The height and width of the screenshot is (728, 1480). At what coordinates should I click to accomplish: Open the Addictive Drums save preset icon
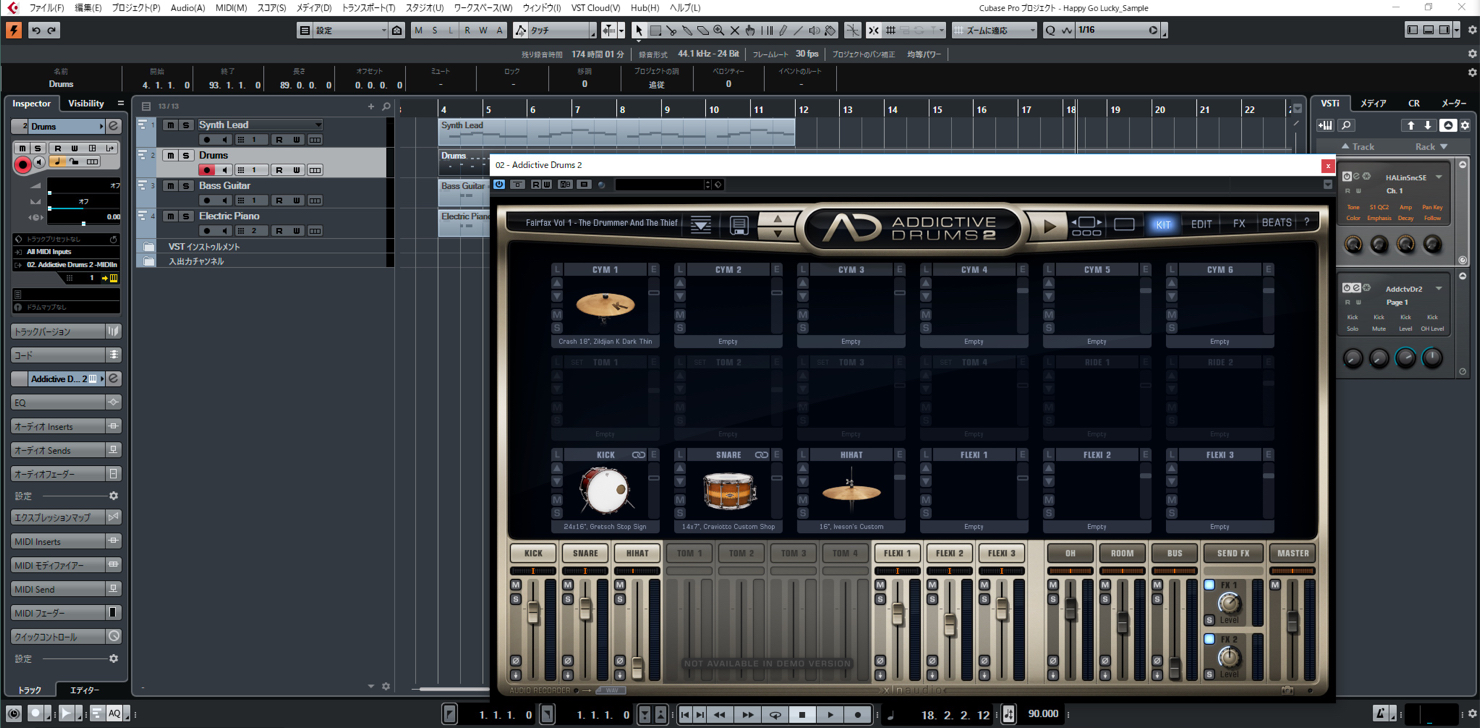[x=739, y=225]
